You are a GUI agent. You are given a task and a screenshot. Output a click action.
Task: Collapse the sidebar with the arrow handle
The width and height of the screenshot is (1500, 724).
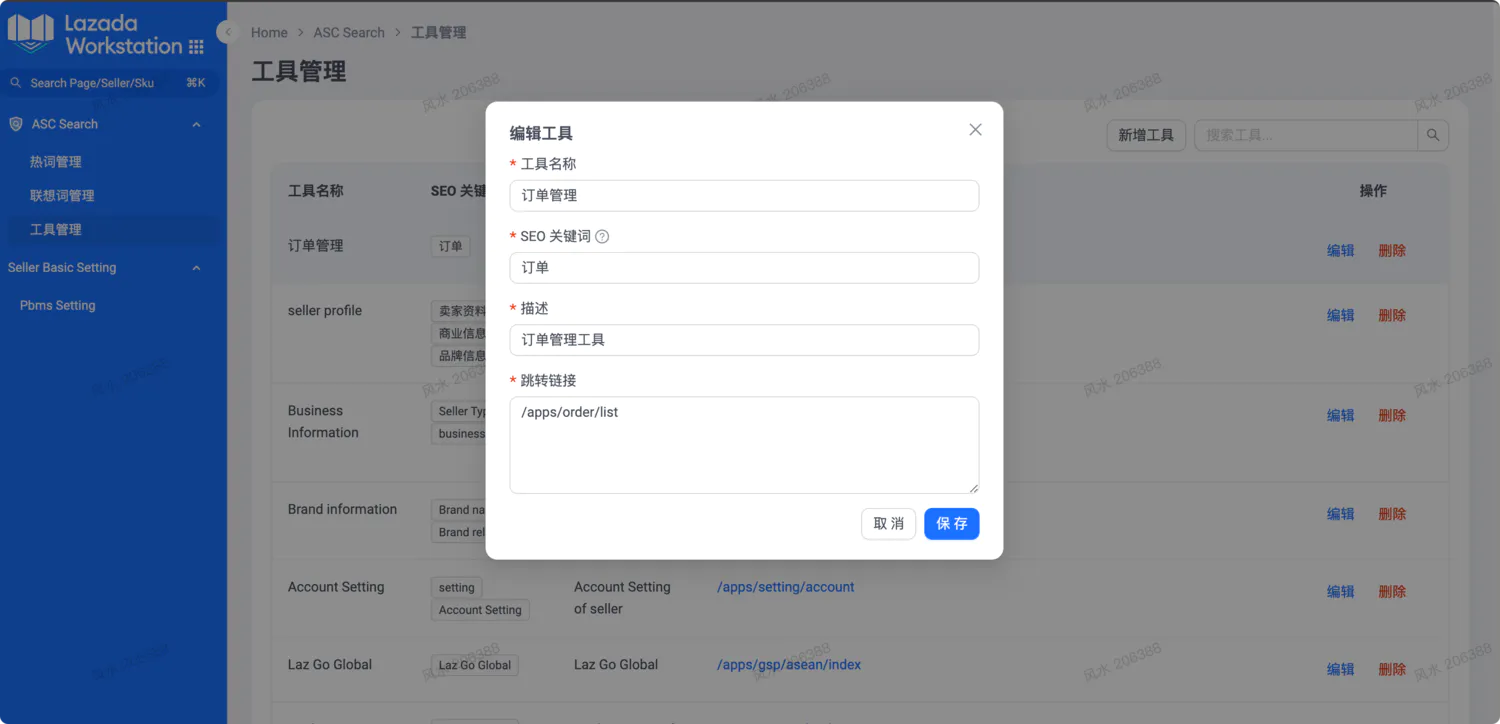coord(227,32)
